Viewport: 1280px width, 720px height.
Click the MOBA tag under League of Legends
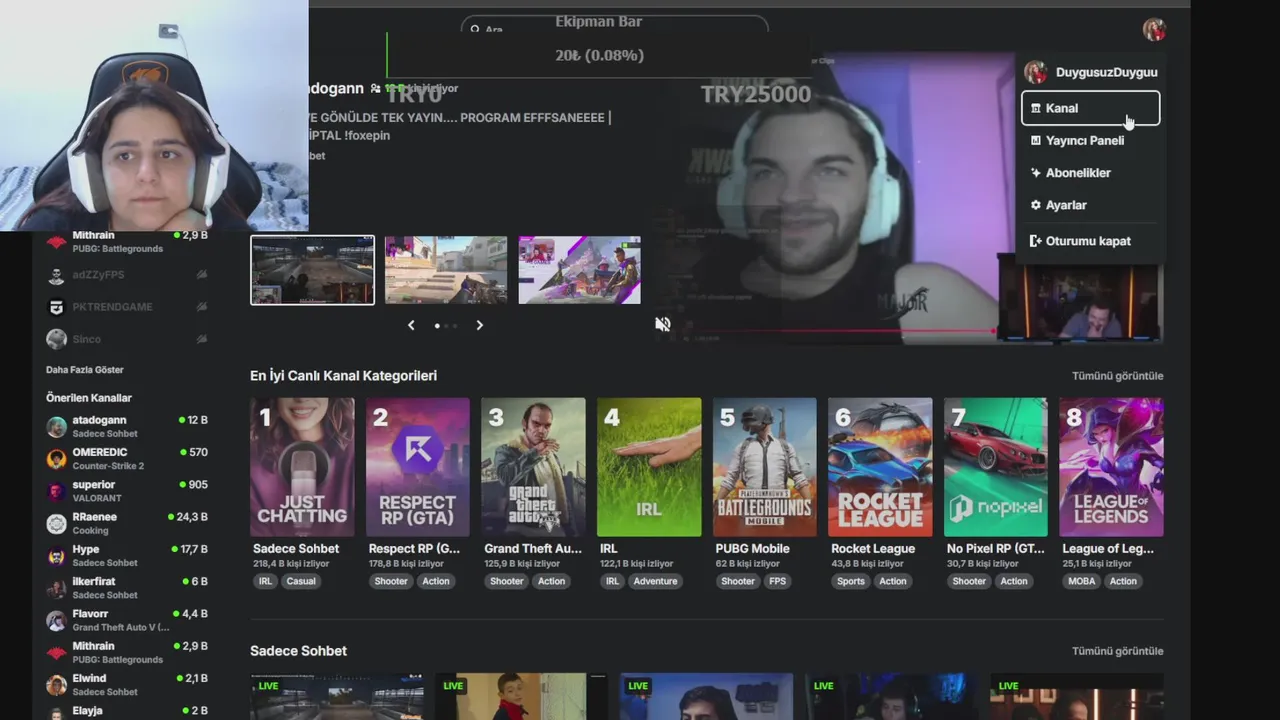pos(1081,581)
